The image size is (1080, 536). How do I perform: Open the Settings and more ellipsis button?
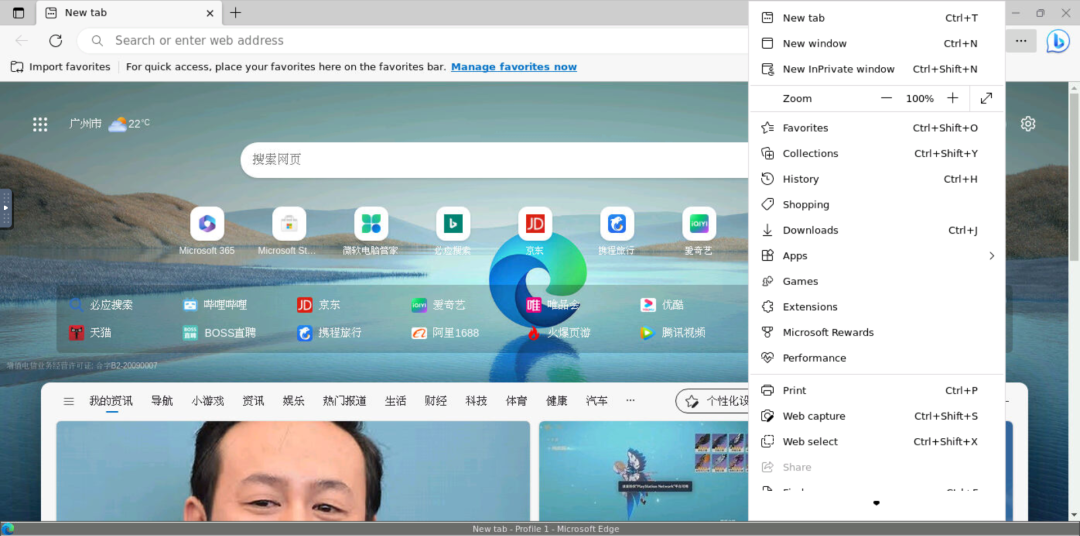click(x=1021, y=41)
